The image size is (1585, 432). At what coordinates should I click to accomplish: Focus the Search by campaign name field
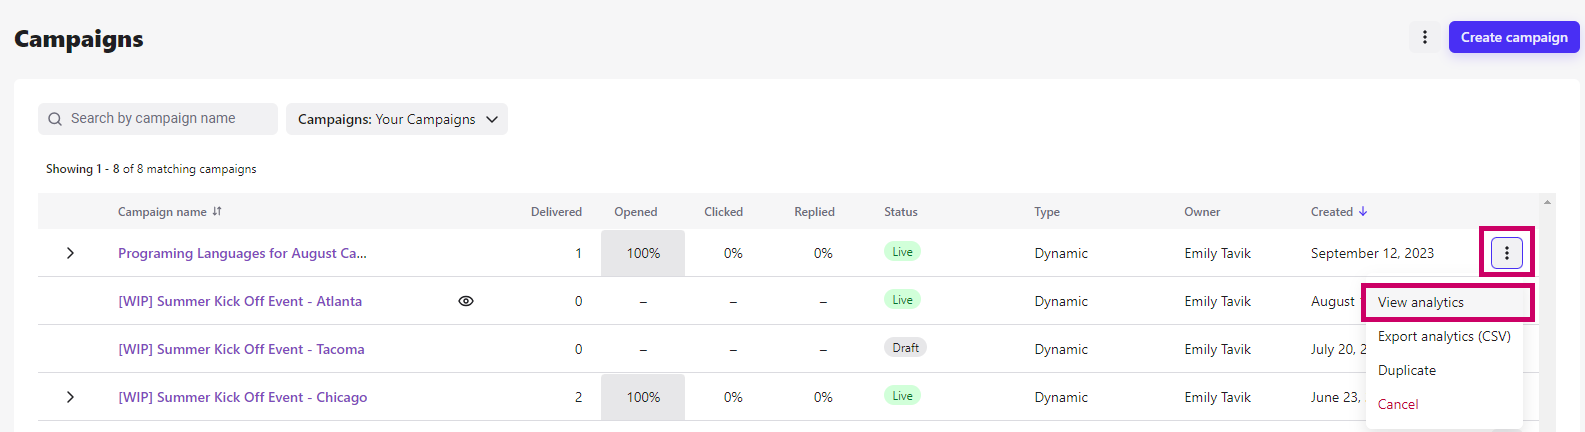point(158,119)
